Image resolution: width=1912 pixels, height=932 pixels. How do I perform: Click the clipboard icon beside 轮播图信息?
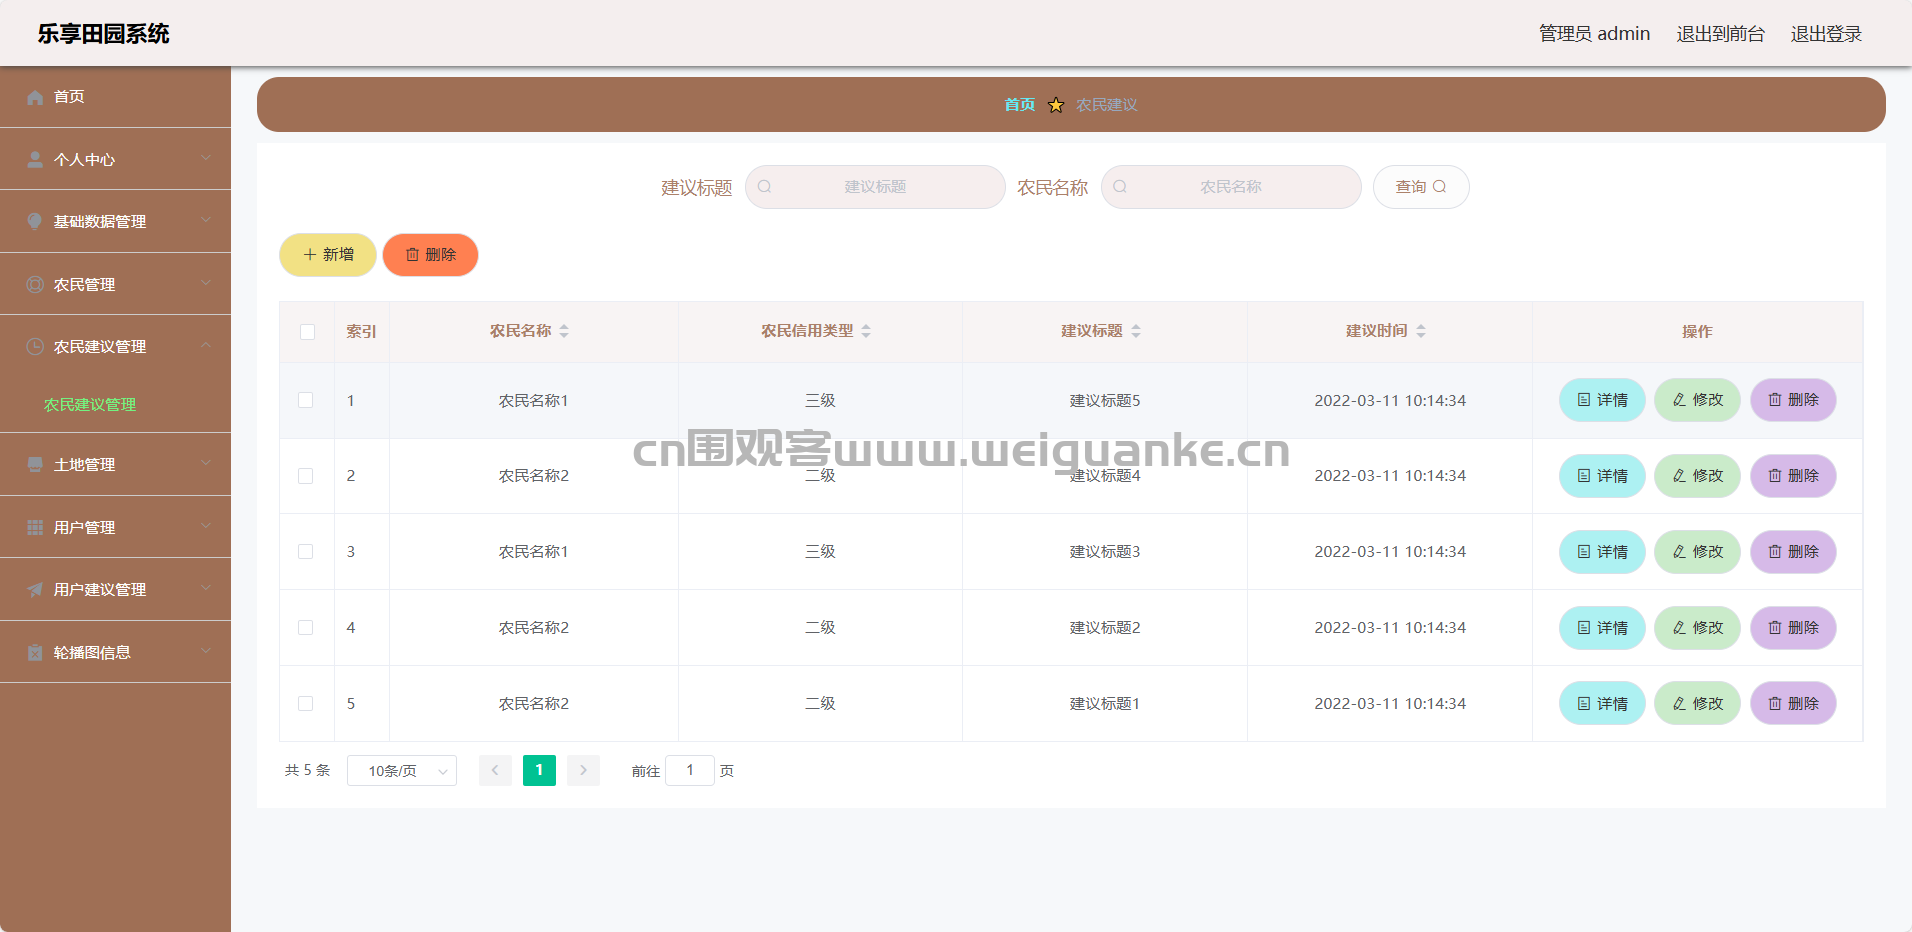(35, 653)
